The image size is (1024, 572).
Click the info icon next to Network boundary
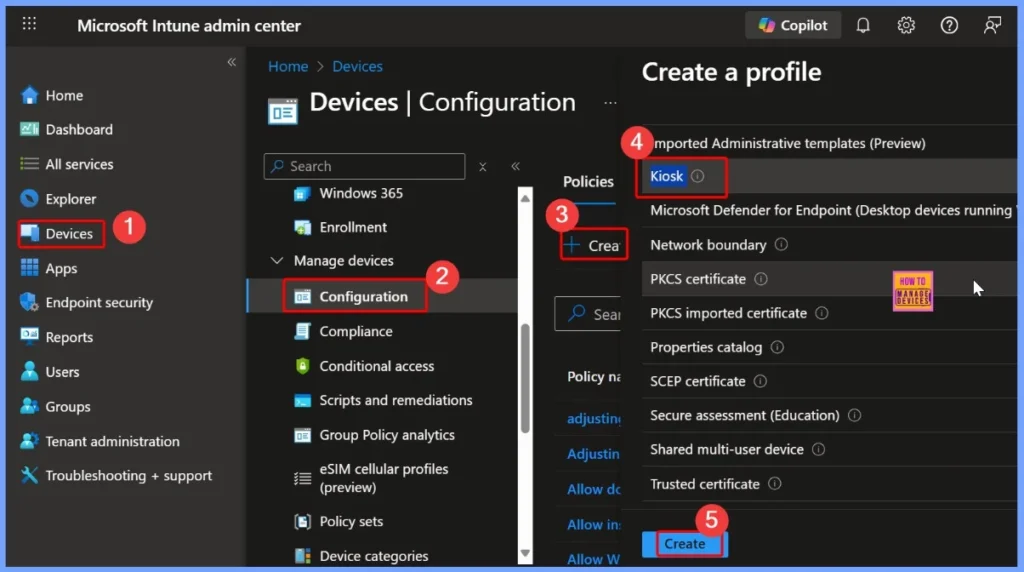point(781,244)
